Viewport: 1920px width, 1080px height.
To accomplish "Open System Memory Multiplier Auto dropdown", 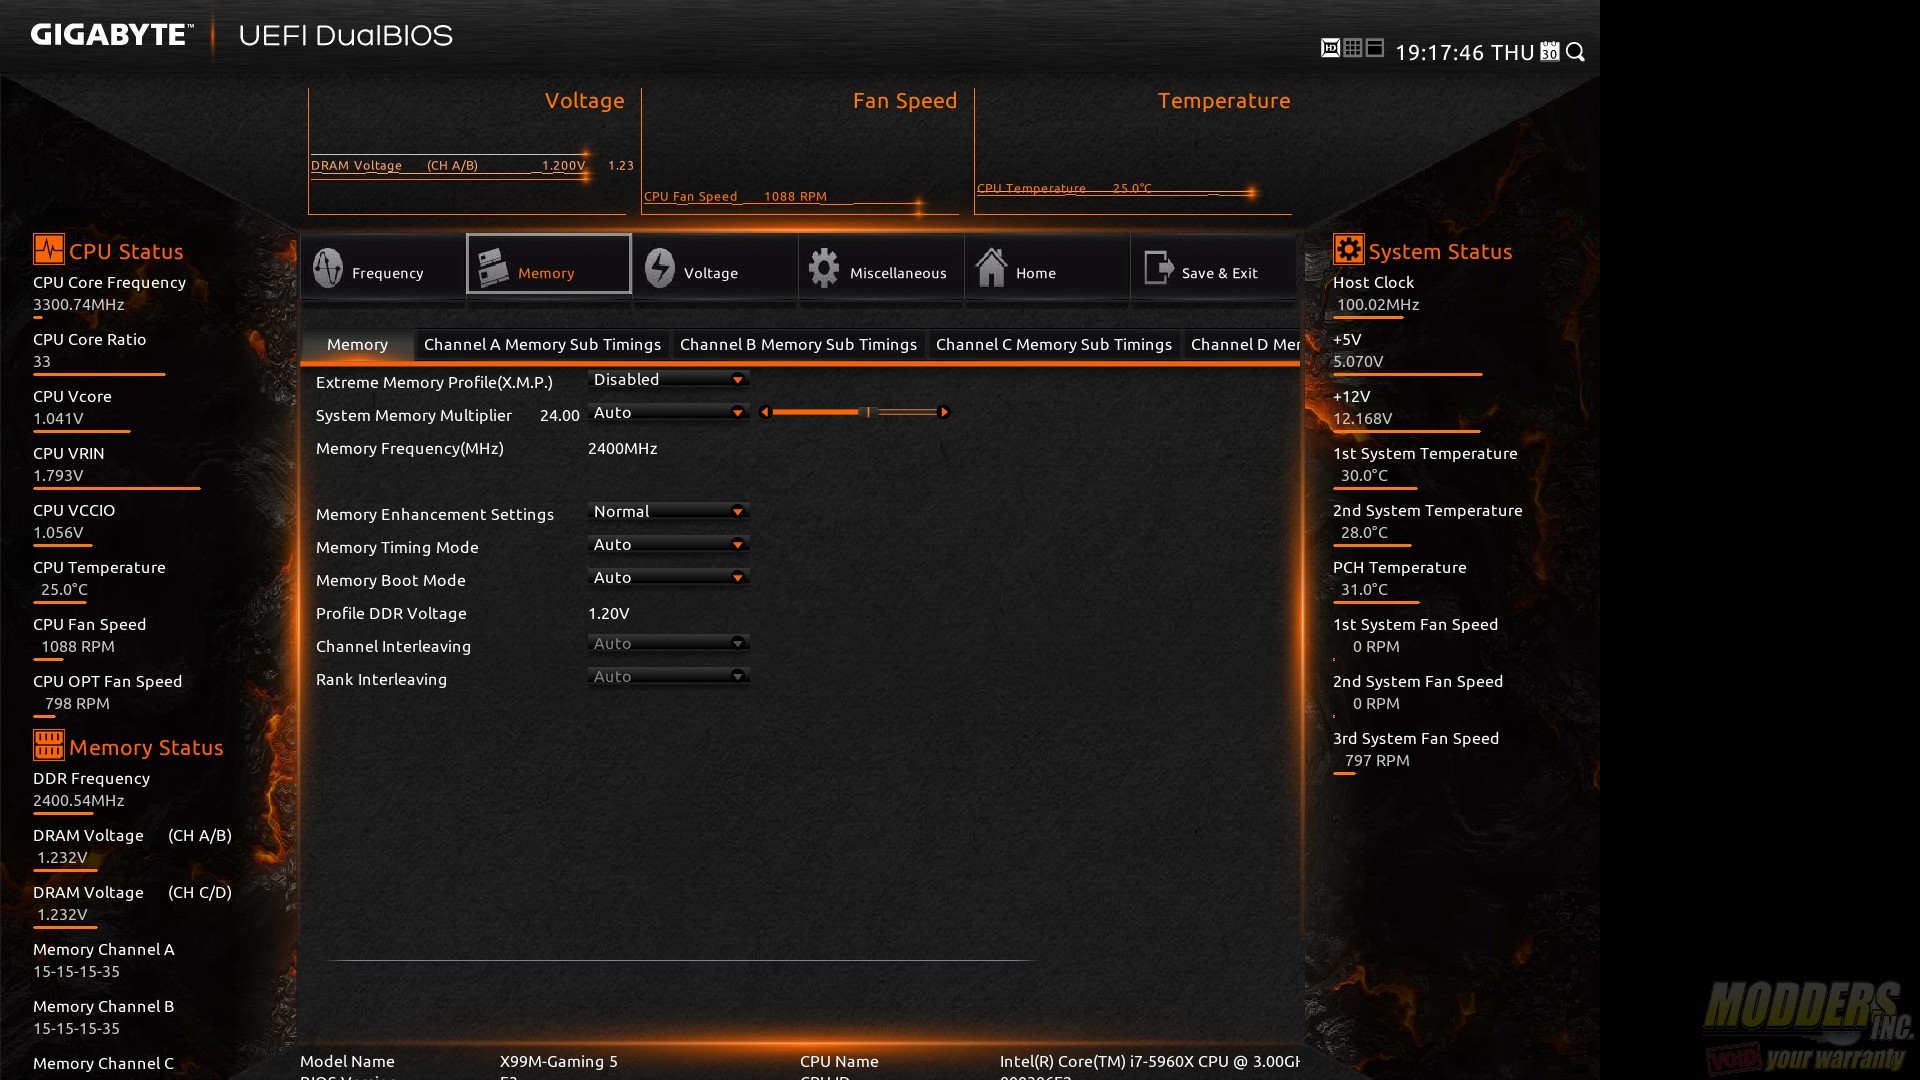I will coord(669,412).
